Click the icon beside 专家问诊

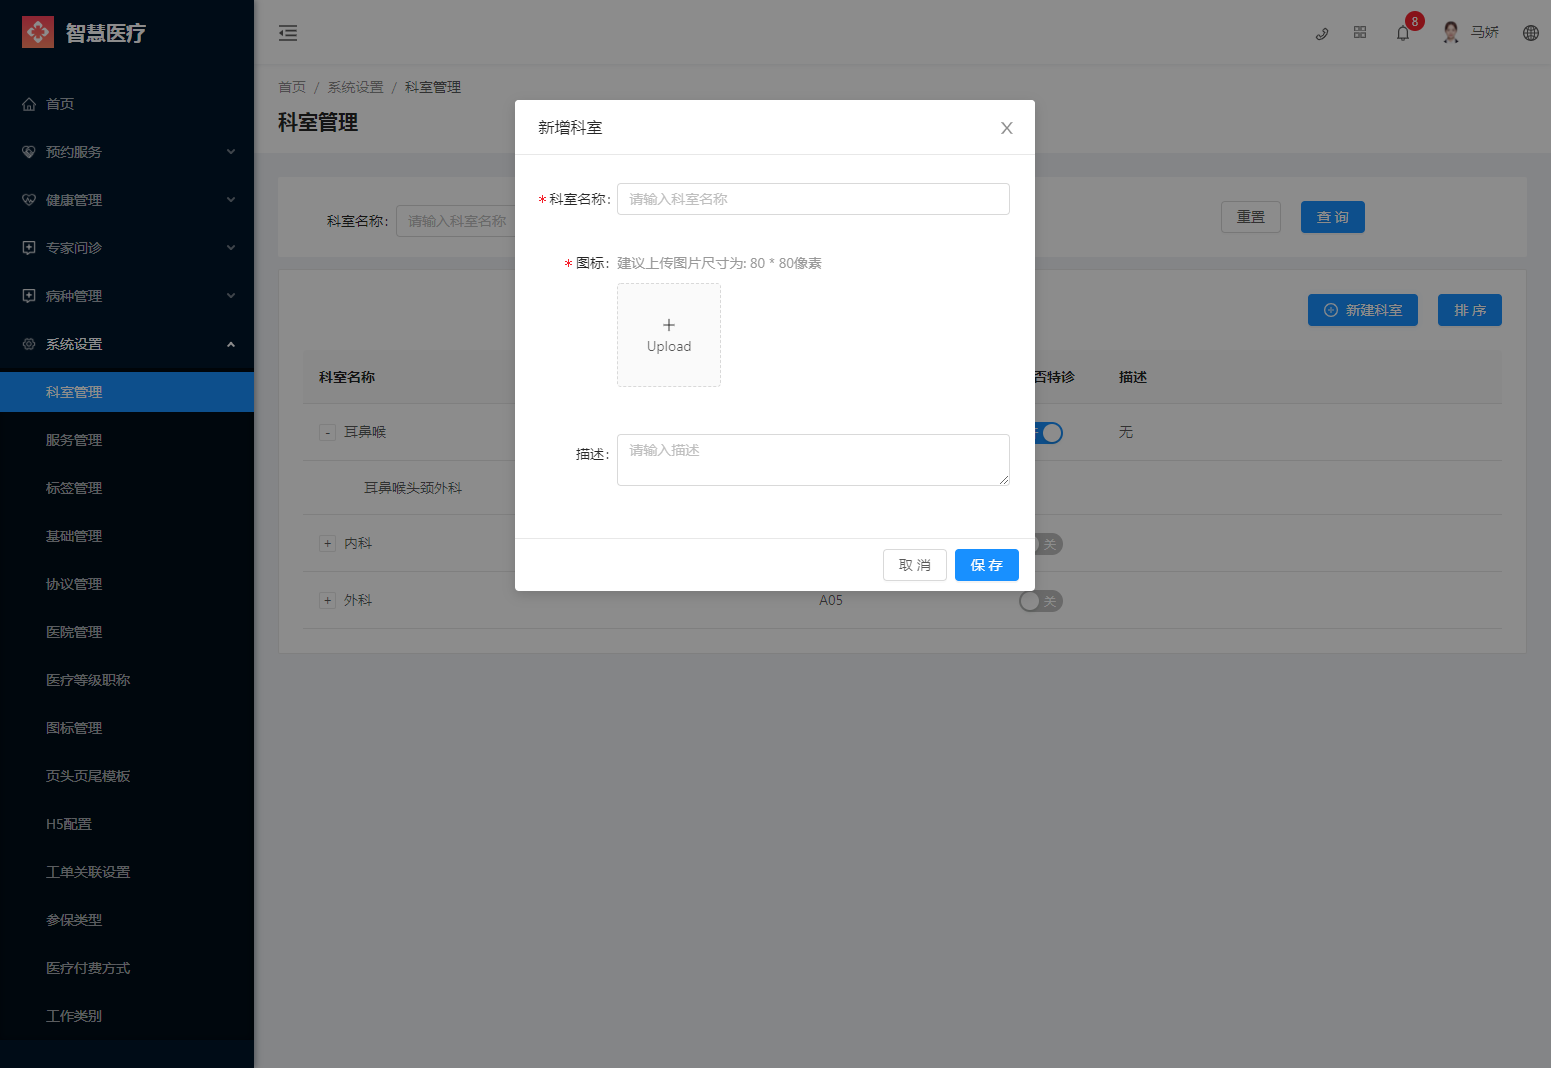click(29, 248)
